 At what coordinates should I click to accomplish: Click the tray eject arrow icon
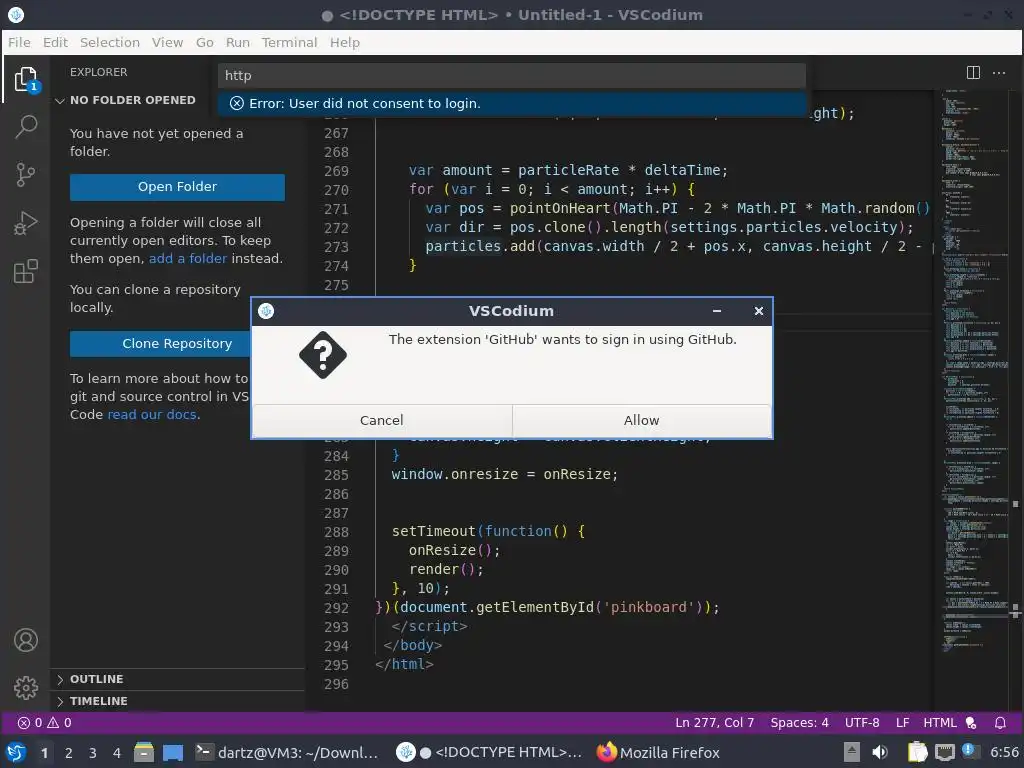point(851,752)
